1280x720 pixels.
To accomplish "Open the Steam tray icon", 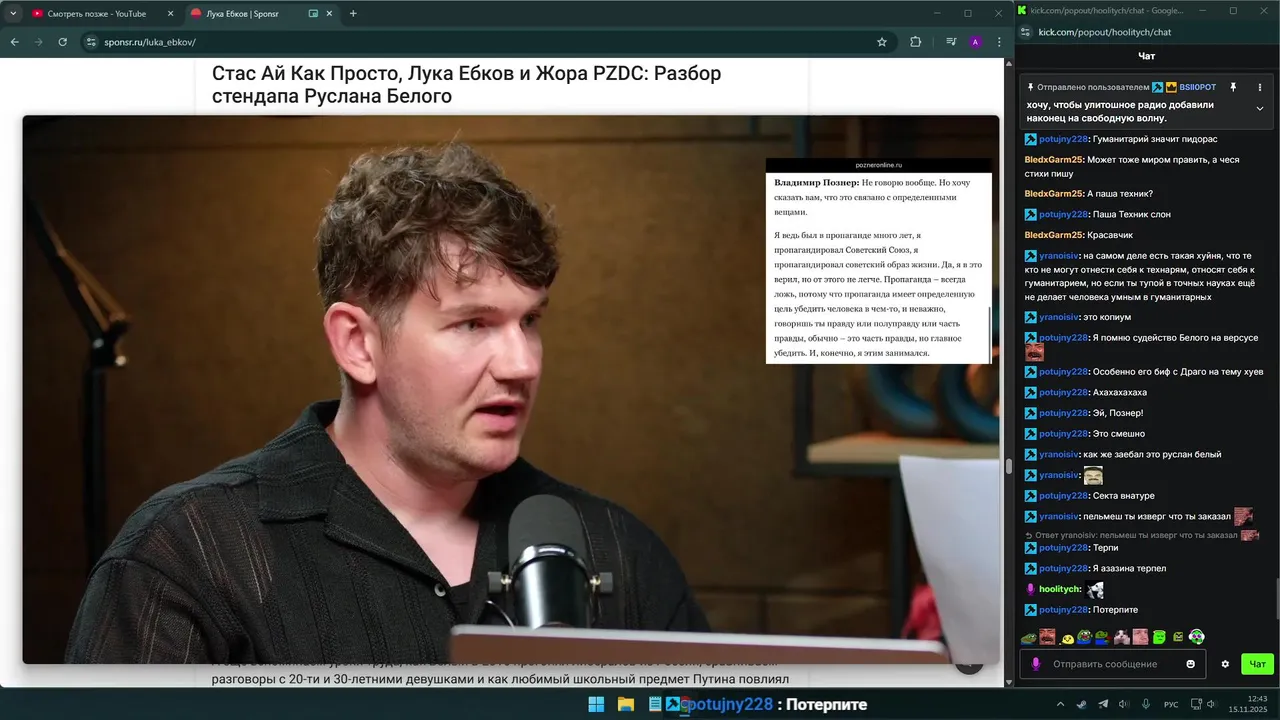I will [x=1081, y=704].
